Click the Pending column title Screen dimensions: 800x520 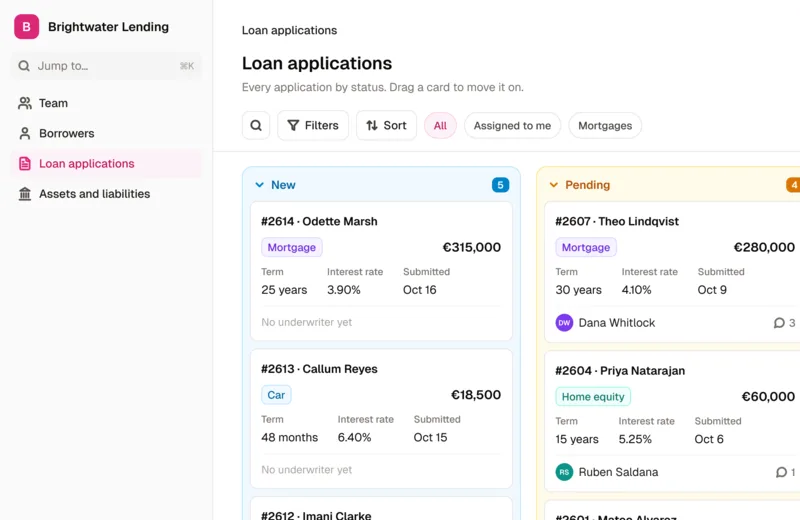(x=587, y=185)
